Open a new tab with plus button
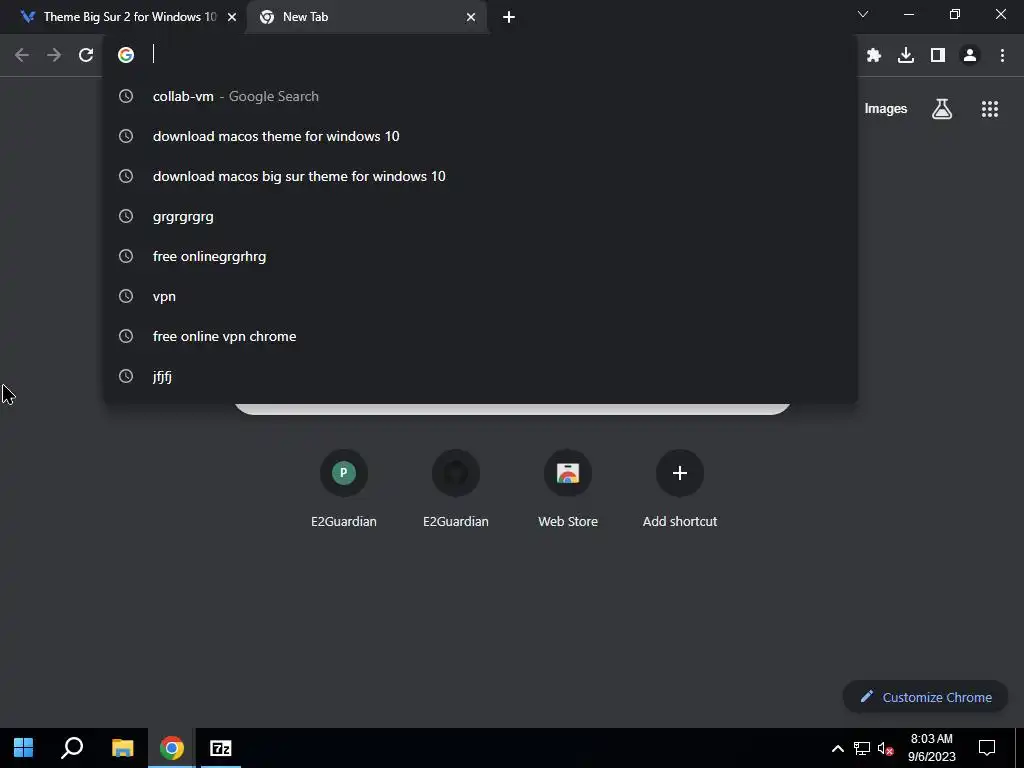Image resolution: width=1024 pixels, height=768 pixels. pyautogui.click(x=509, y=17)
